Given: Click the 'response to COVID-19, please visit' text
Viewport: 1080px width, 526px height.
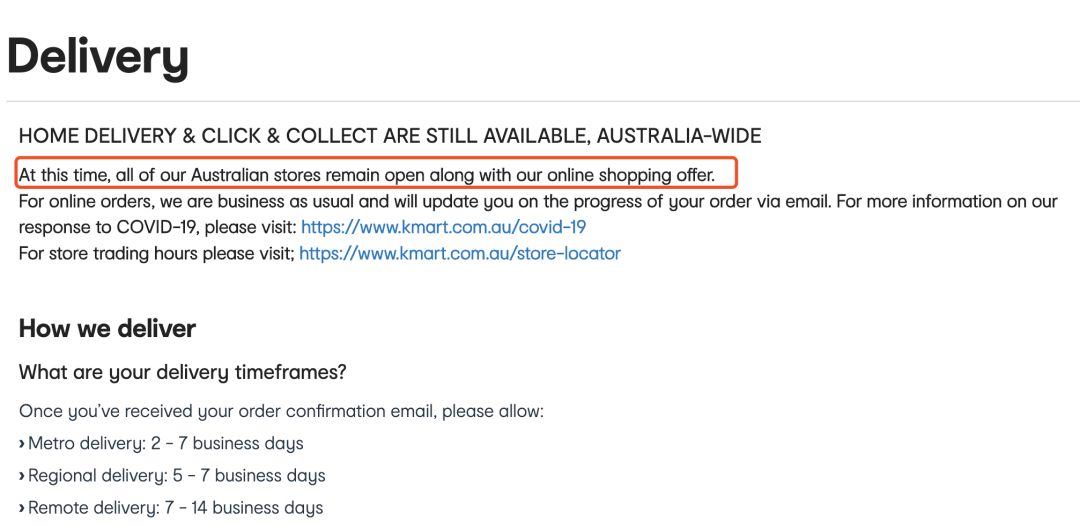Looking at the screenshot, I should 158,227.
